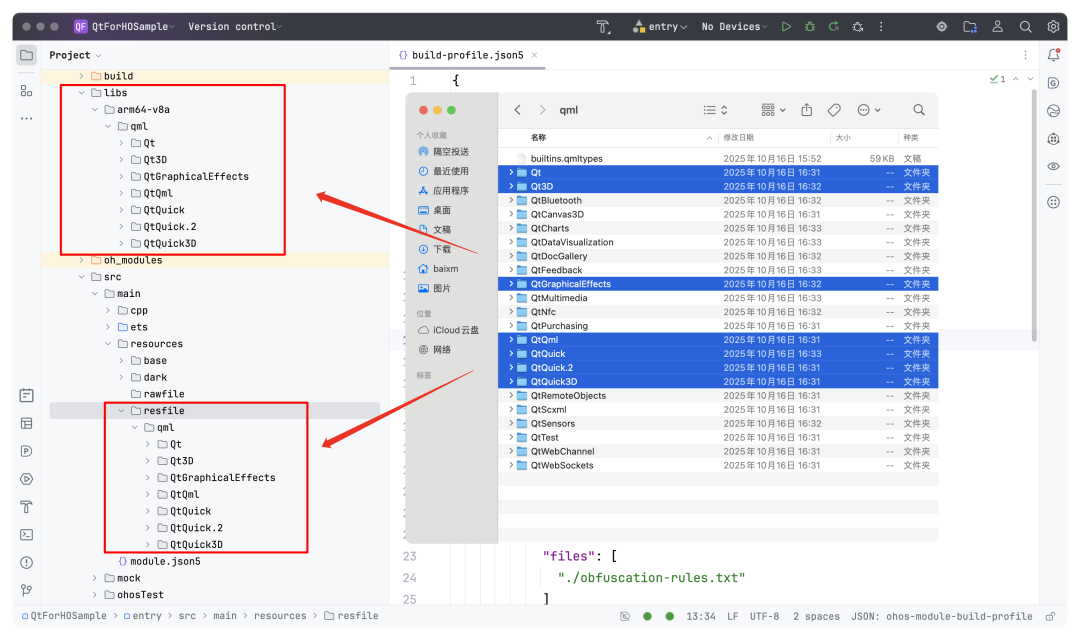Select Applications (应用程序) in Finder sidebar
Viewport: 1080px width, 640px height.
click(x=451, y=191)
